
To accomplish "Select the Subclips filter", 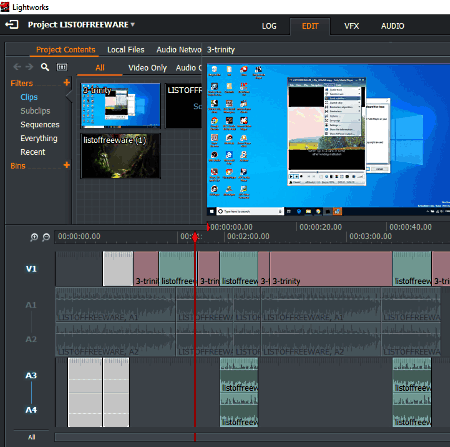I will pyautogui.click(x=35, y=111).
